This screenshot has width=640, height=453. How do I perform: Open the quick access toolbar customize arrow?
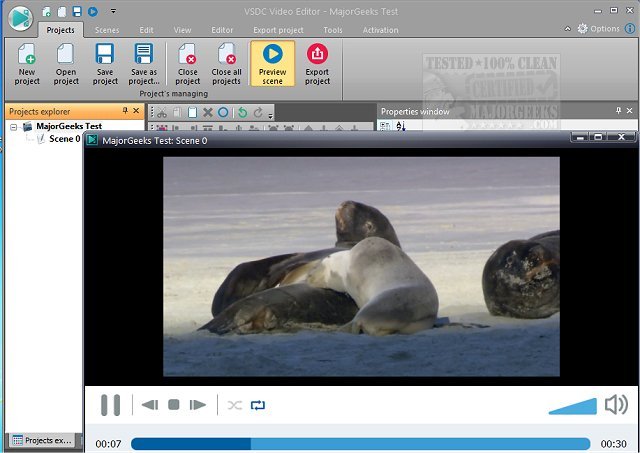tap(112, 12)
